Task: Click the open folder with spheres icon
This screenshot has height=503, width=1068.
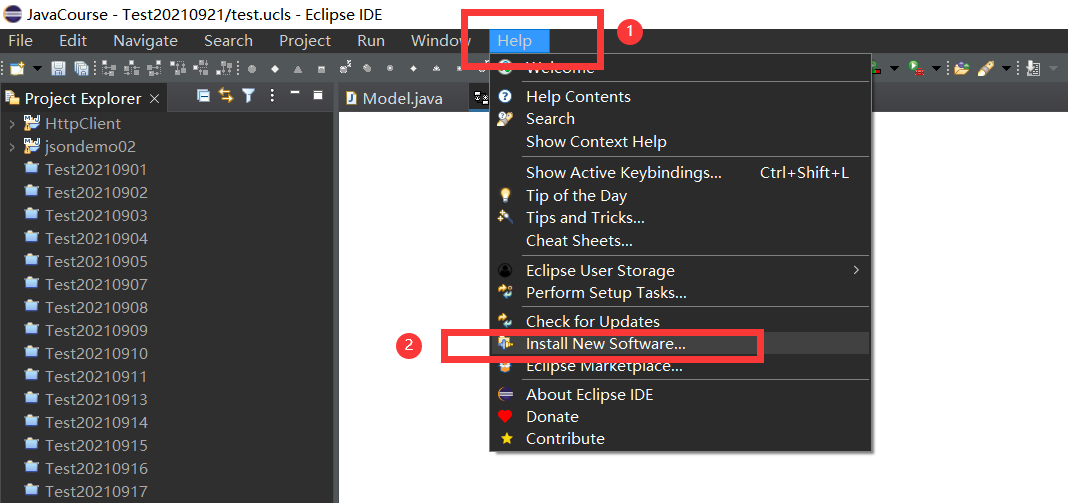Action: pyautogui.click(x=960, y=68)
